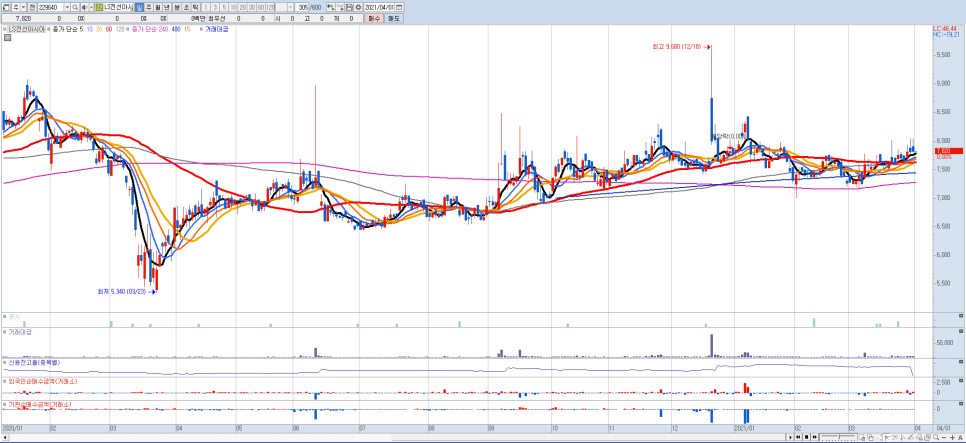Click the date field showing 2021/04/01
Viewport: 966px width, 443px height.
[379, 7]
